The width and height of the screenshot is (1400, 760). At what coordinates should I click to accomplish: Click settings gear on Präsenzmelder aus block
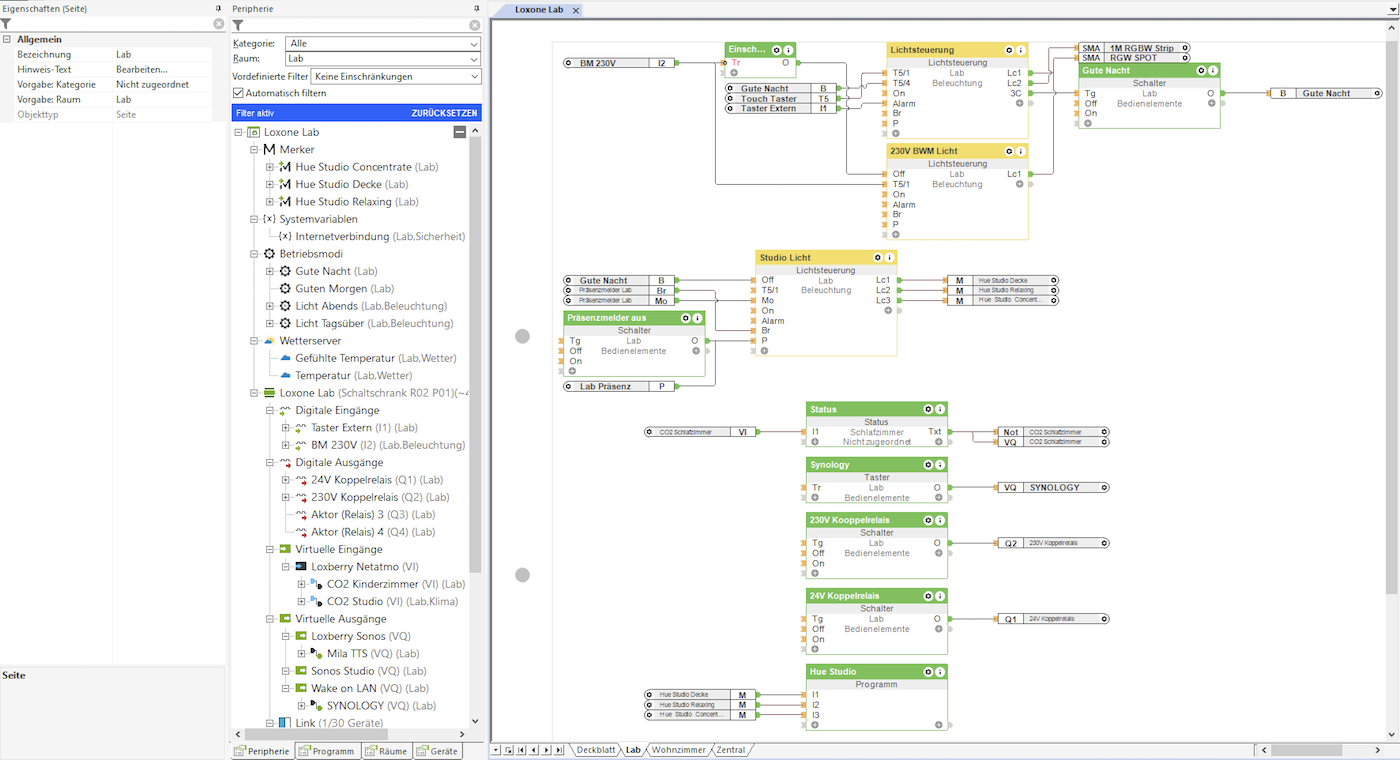click(685, 318)
